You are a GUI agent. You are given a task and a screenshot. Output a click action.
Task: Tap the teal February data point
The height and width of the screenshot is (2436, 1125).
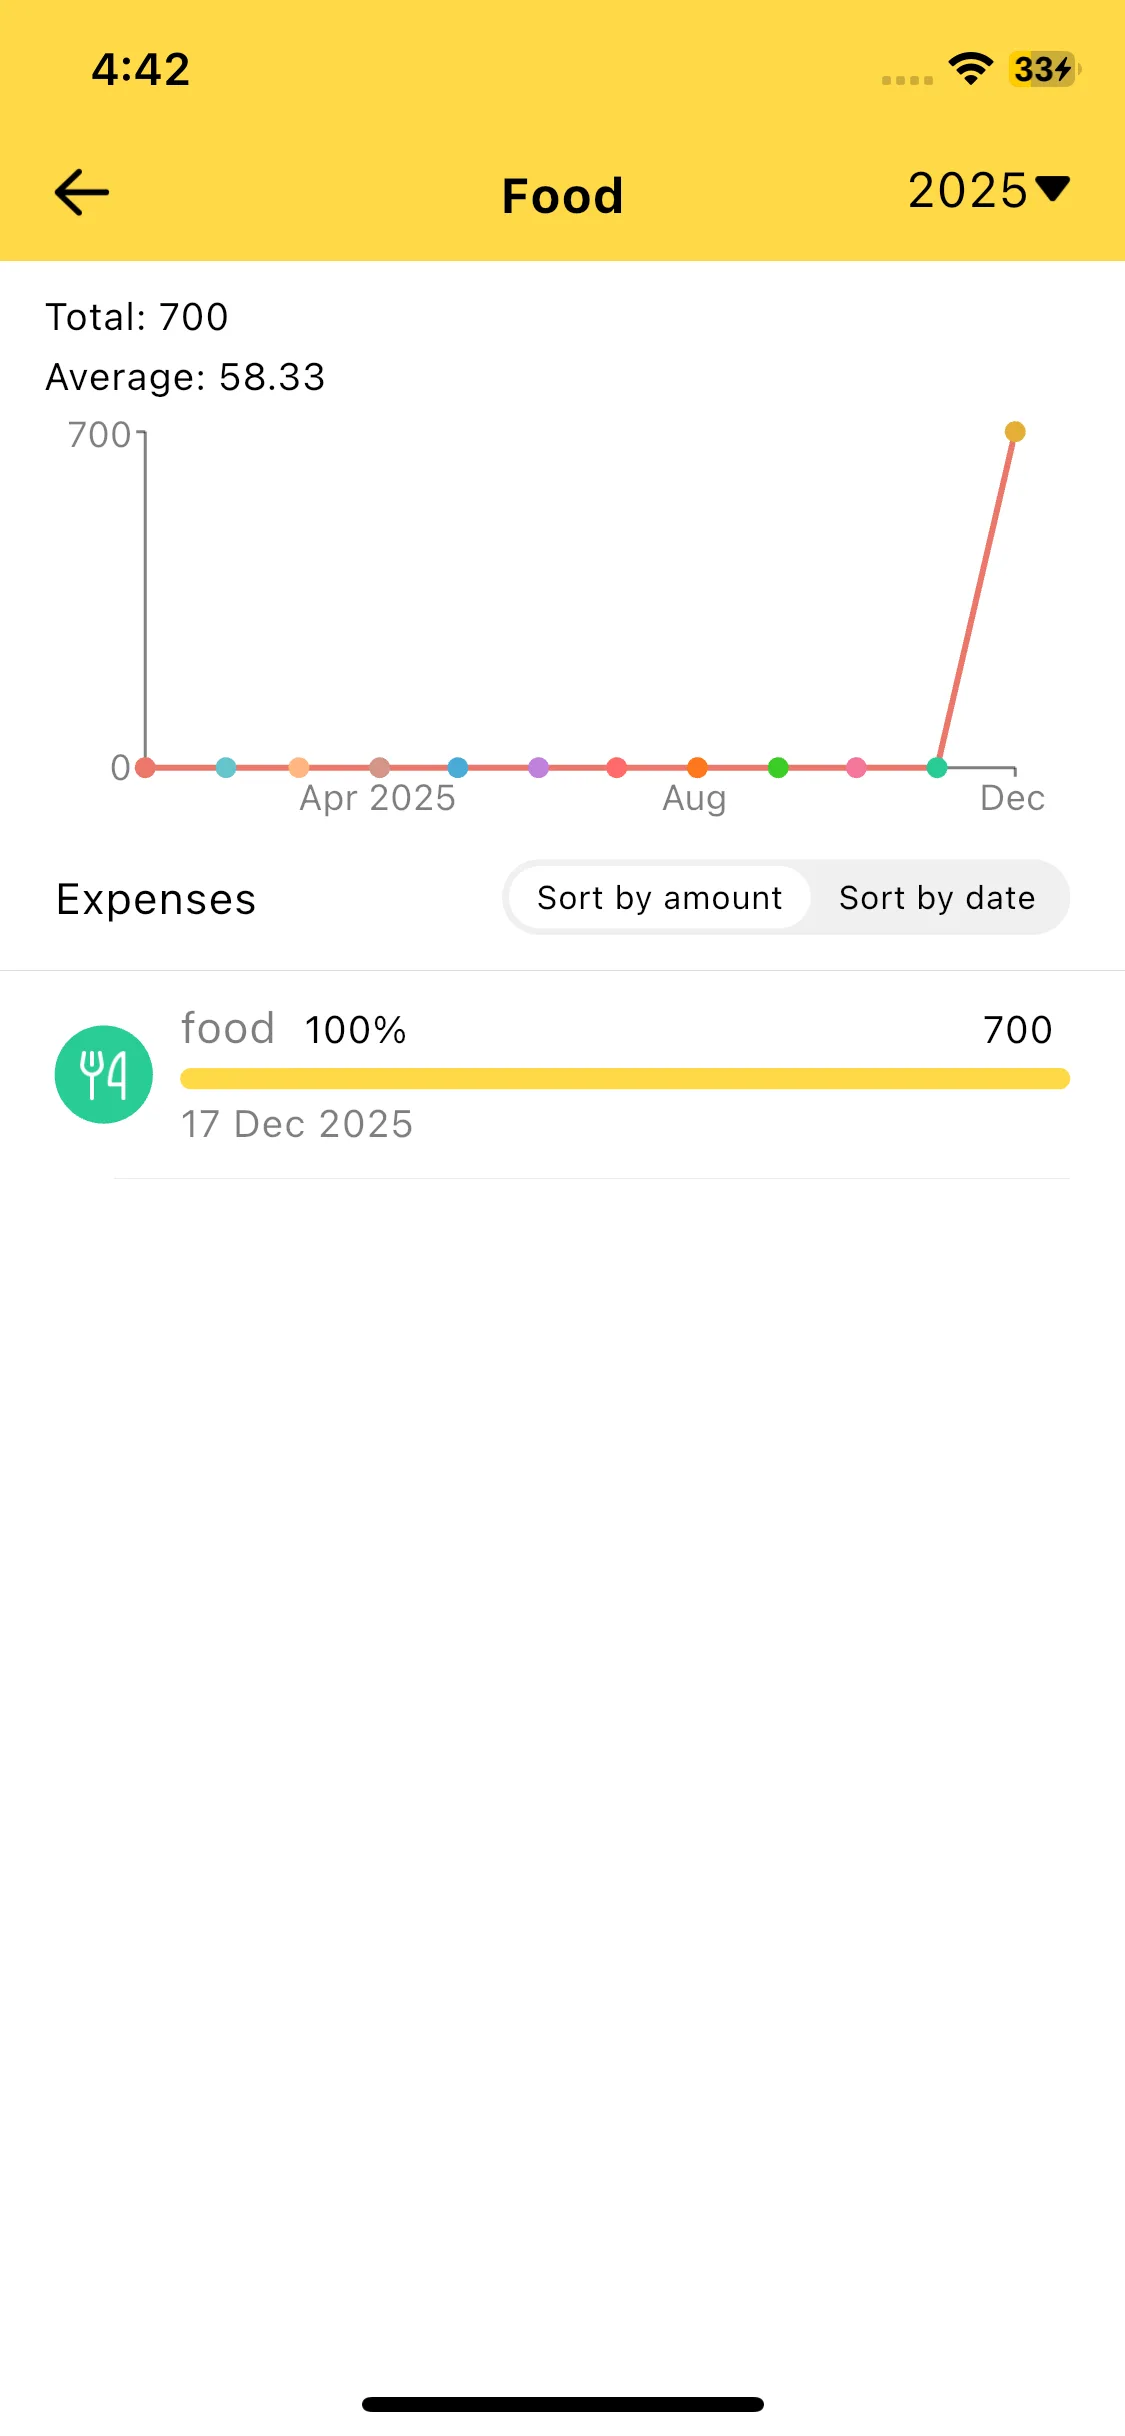(x=226, y=767)
